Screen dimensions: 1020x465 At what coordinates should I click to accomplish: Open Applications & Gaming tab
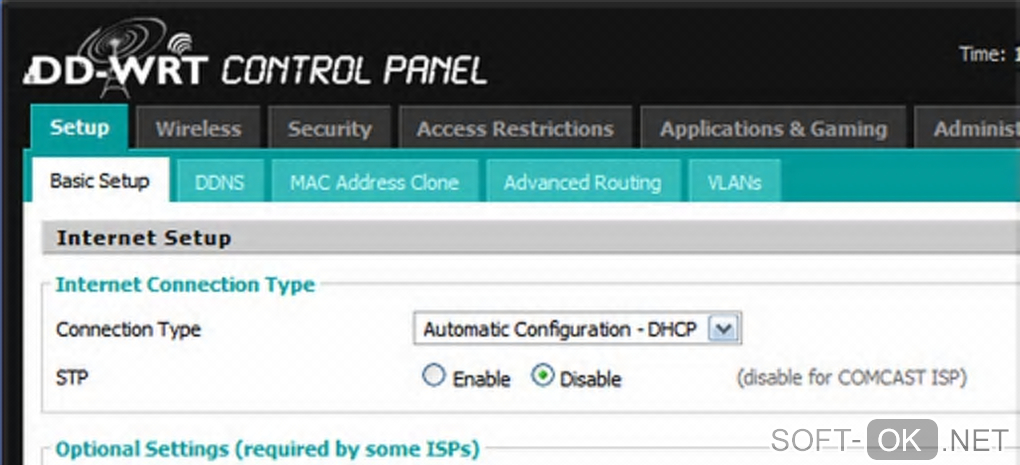[x=773, y=128]
